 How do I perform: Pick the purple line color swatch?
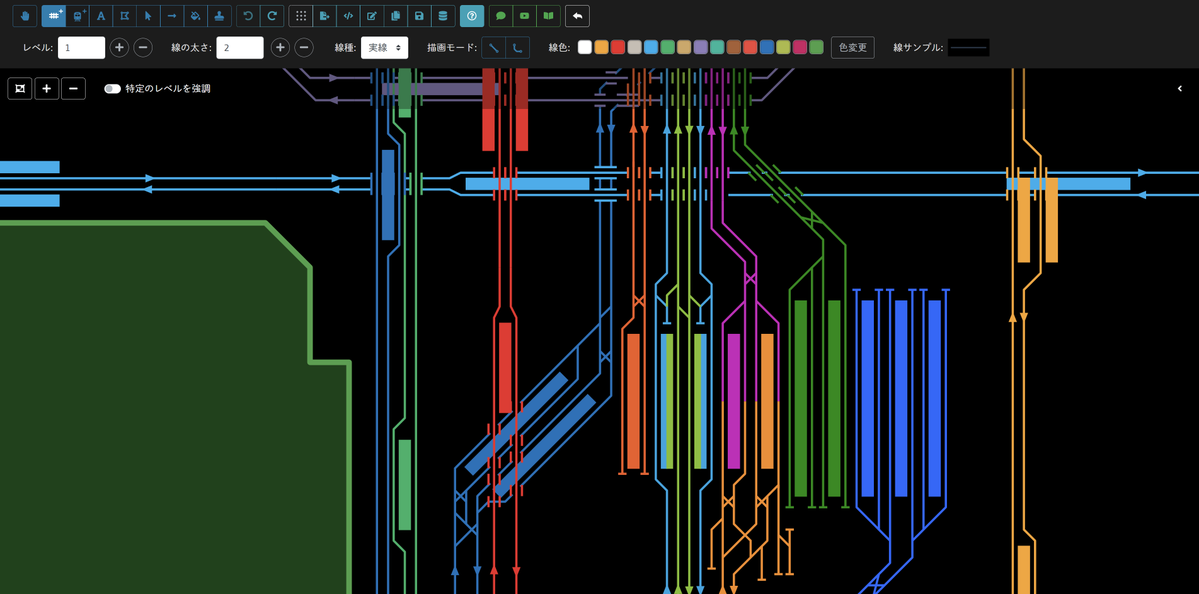(700, 47)
